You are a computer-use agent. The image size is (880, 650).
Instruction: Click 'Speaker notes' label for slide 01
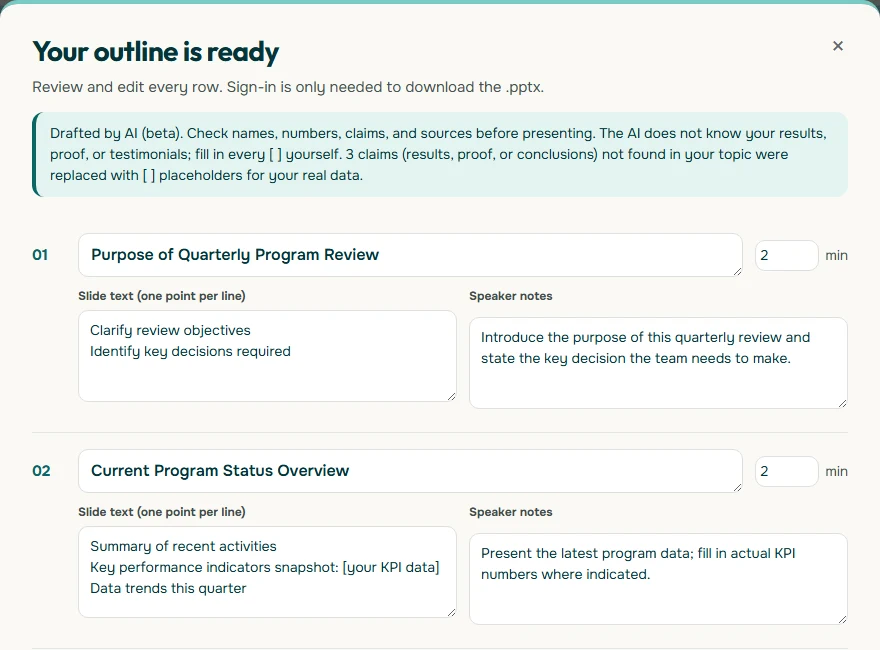pyautogui.click(x=511, y=296)
